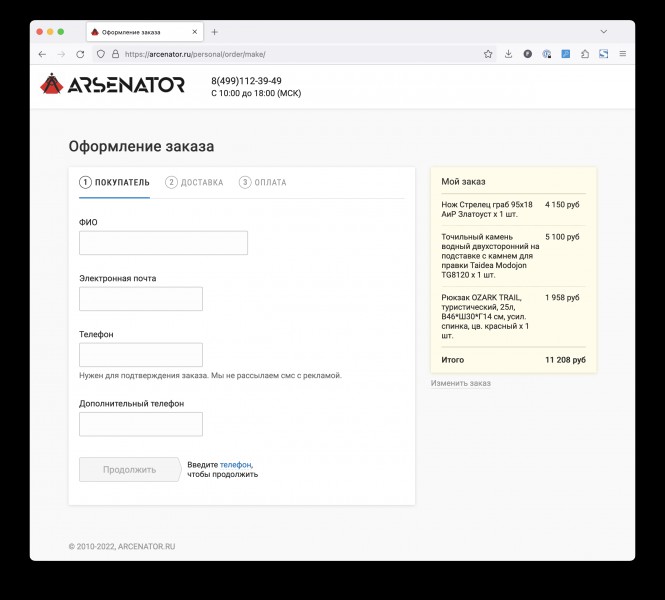Switch to the Покупатель step tab
Viewport: 665px width, 600px height.
pyautogui.click(x=114, y=182)
